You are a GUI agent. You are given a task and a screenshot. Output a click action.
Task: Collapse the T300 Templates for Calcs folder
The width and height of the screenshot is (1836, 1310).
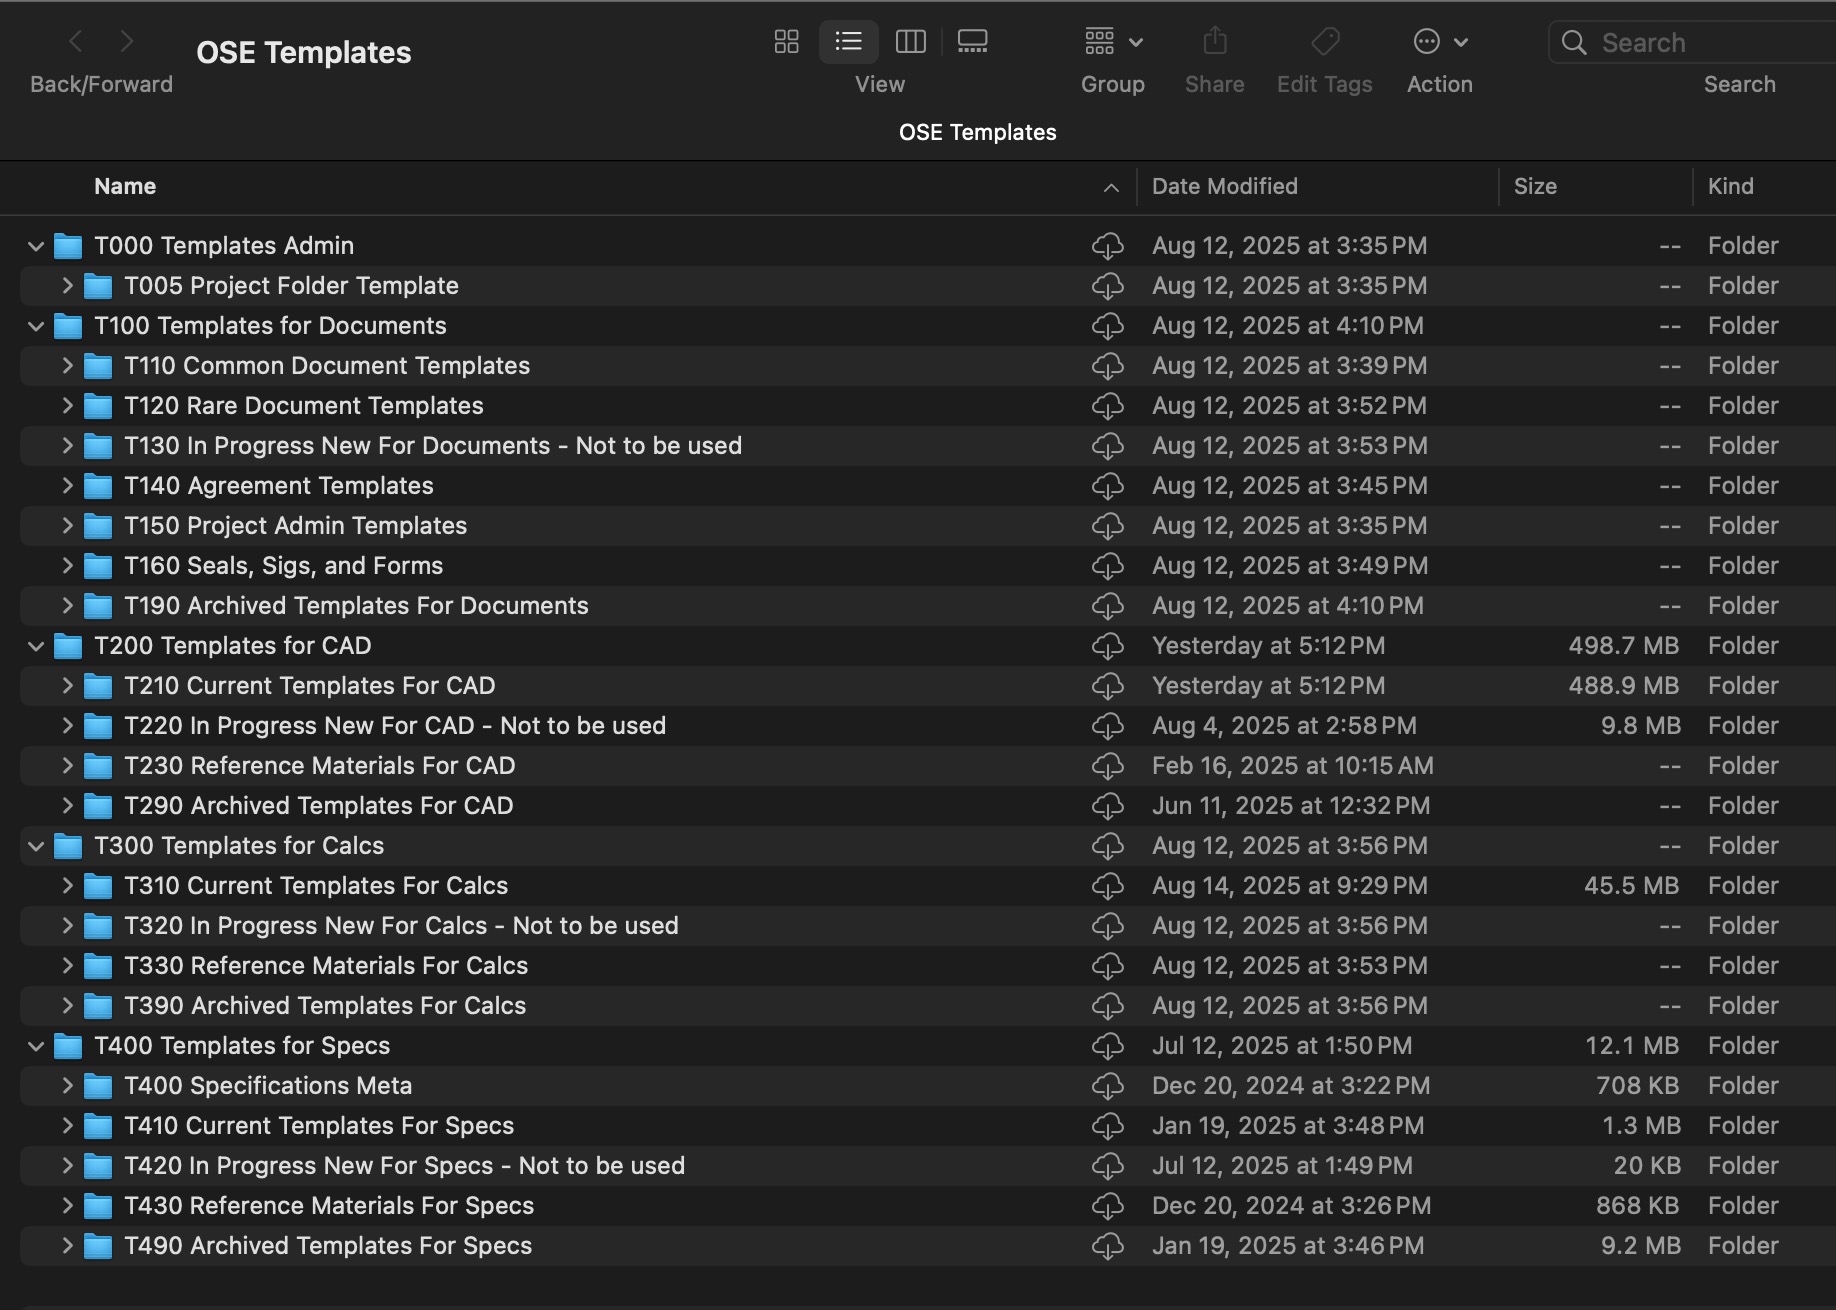pos(36,846)
